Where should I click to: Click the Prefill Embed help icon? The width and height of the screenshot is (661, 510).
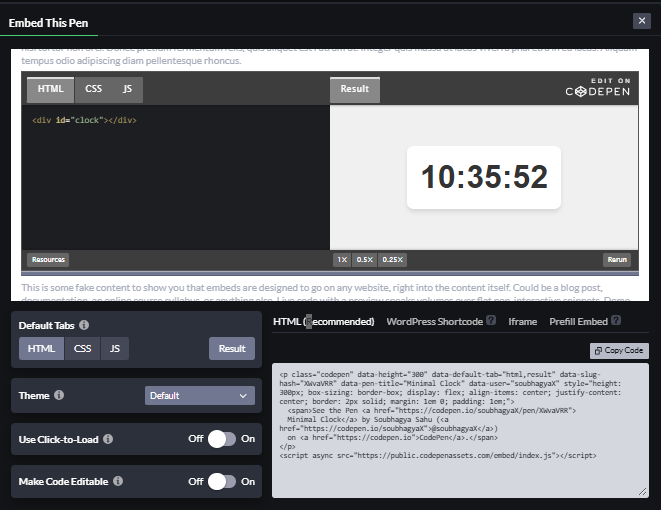(616, 321)
